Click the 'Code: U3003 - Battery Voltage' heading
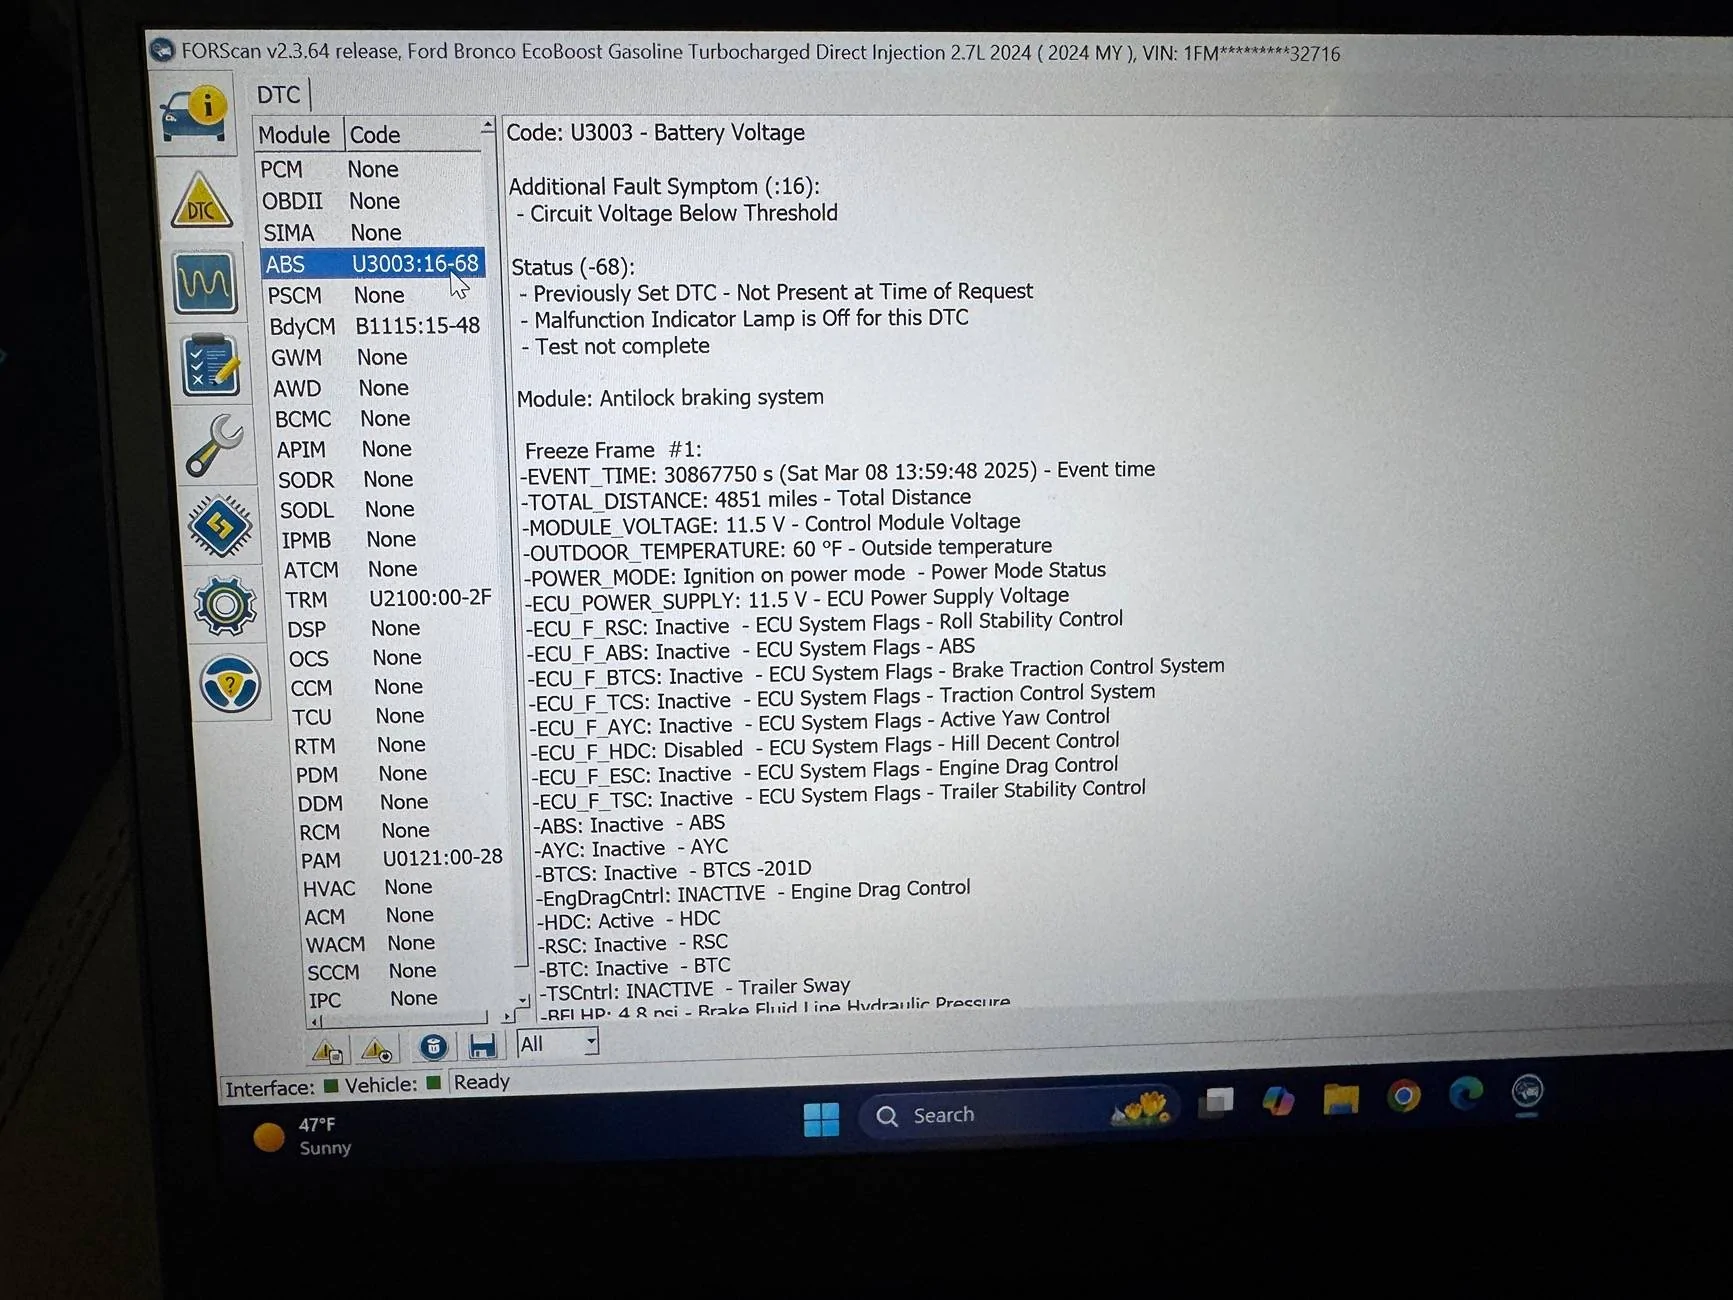 [x=656, y=133]
